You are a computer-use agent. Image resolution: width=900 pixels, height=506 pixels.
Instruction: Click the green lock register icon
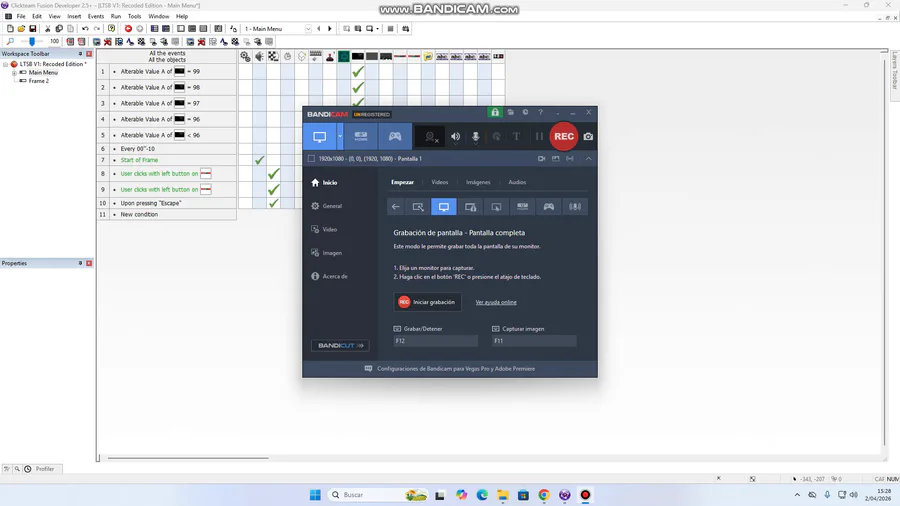[x=495, y=112]
